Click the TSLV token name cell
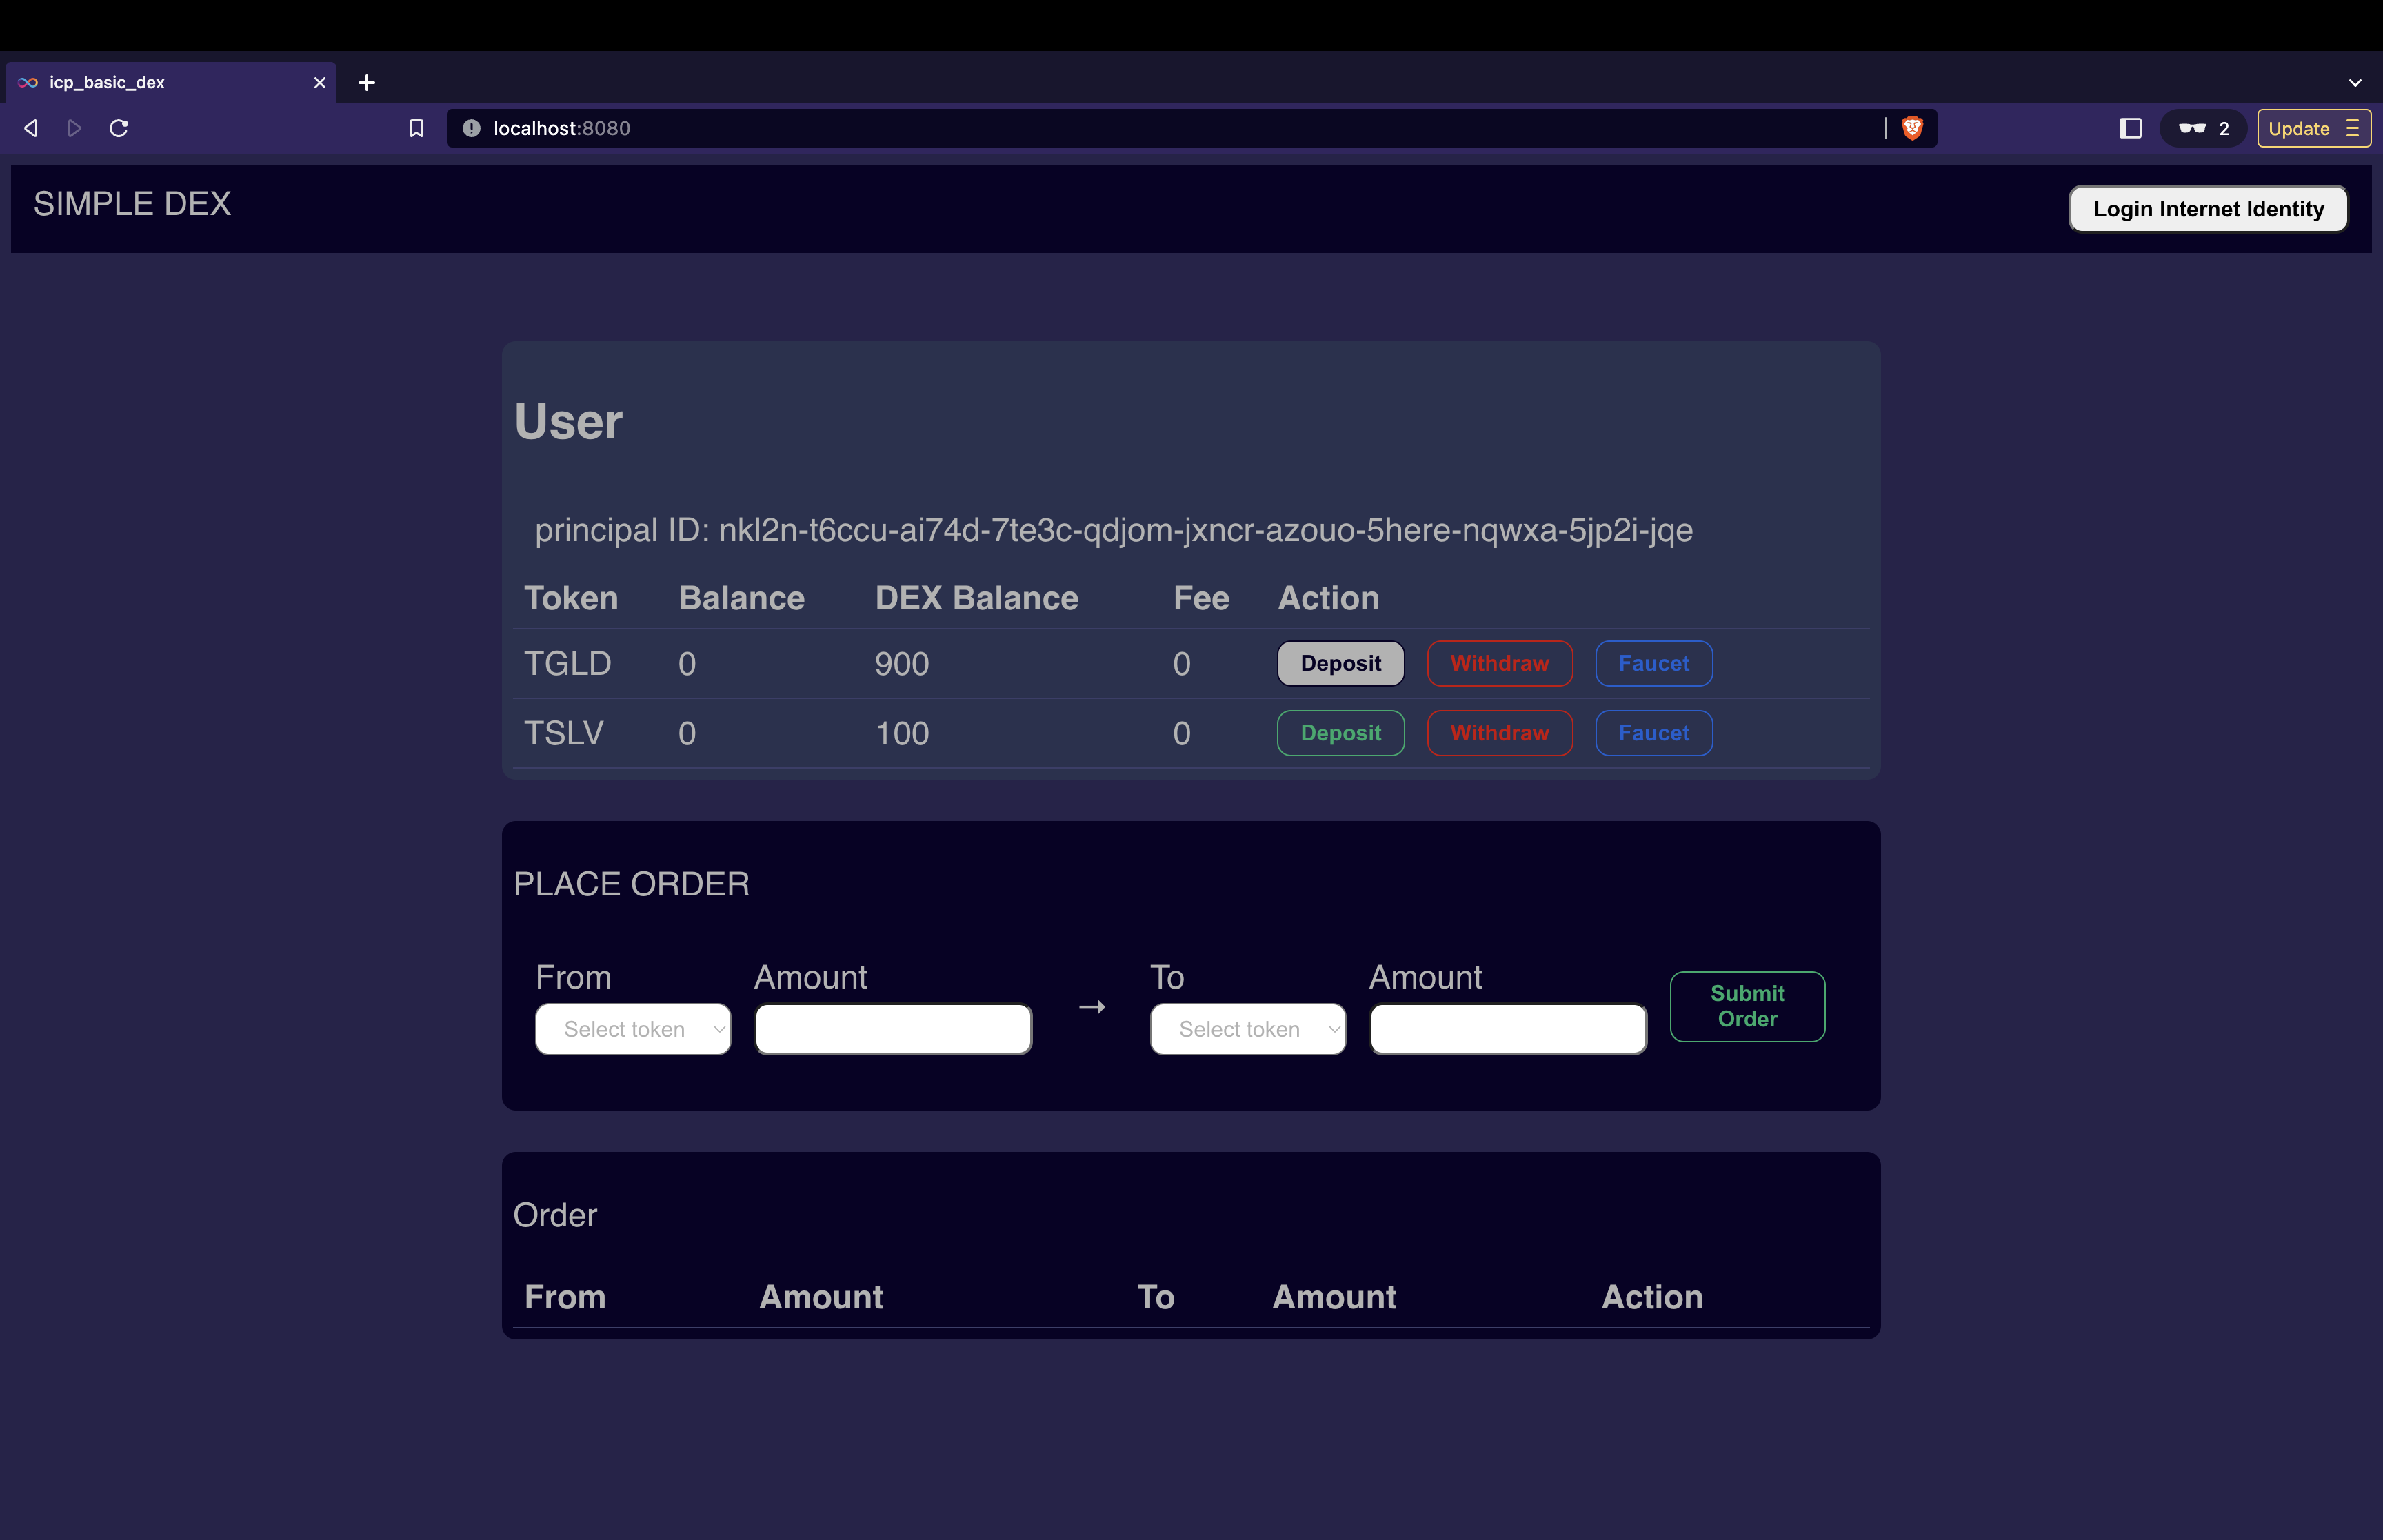Image resolution: width=2383 pixels, height=1540 pixels. click(563, 733)
